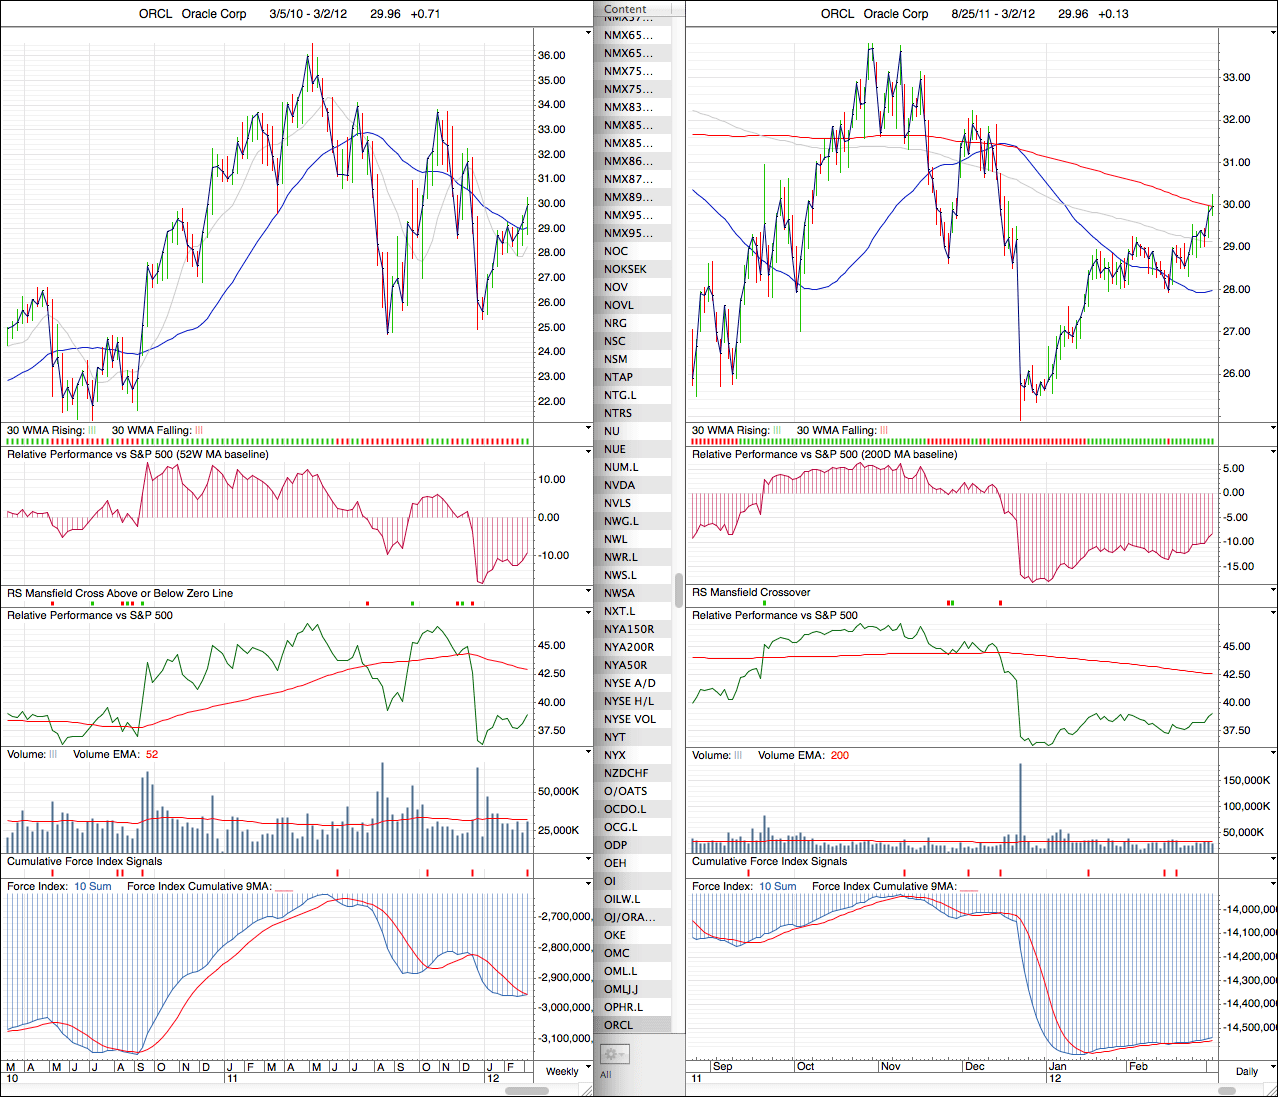Image resolution: width=1278 pixels, height=1097 pixels.
Task: Select NUE in the symbol list
Action: 634,449
